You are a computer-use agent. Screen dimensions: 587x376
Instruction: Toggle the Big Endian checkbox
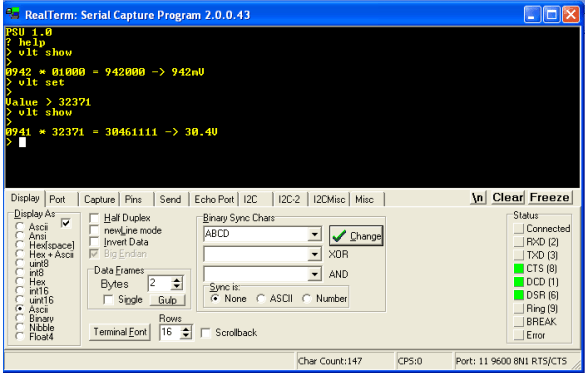[94, 254]
